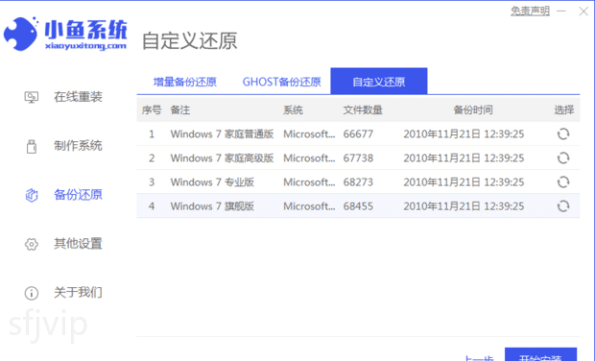The width and height of the screenshot is (595, 361).
Task: Click the 制作系统 USB drive icon
Action: point(31,147)
